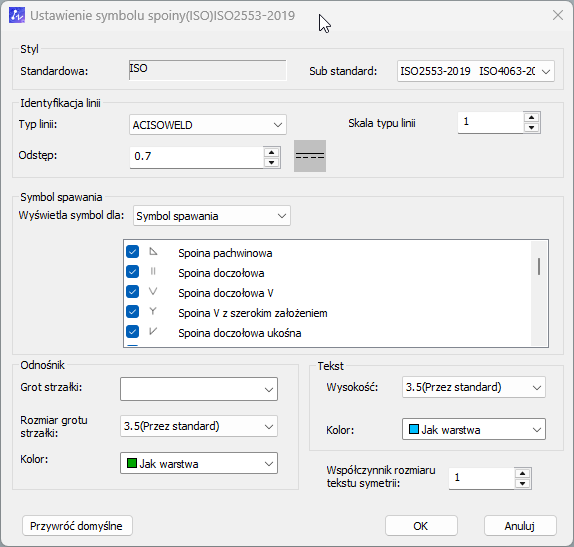Uncheck the Spoina doczołowa V checkbox
The width and height of the screenshot is (574, 547).
click(x=133, y=292)
